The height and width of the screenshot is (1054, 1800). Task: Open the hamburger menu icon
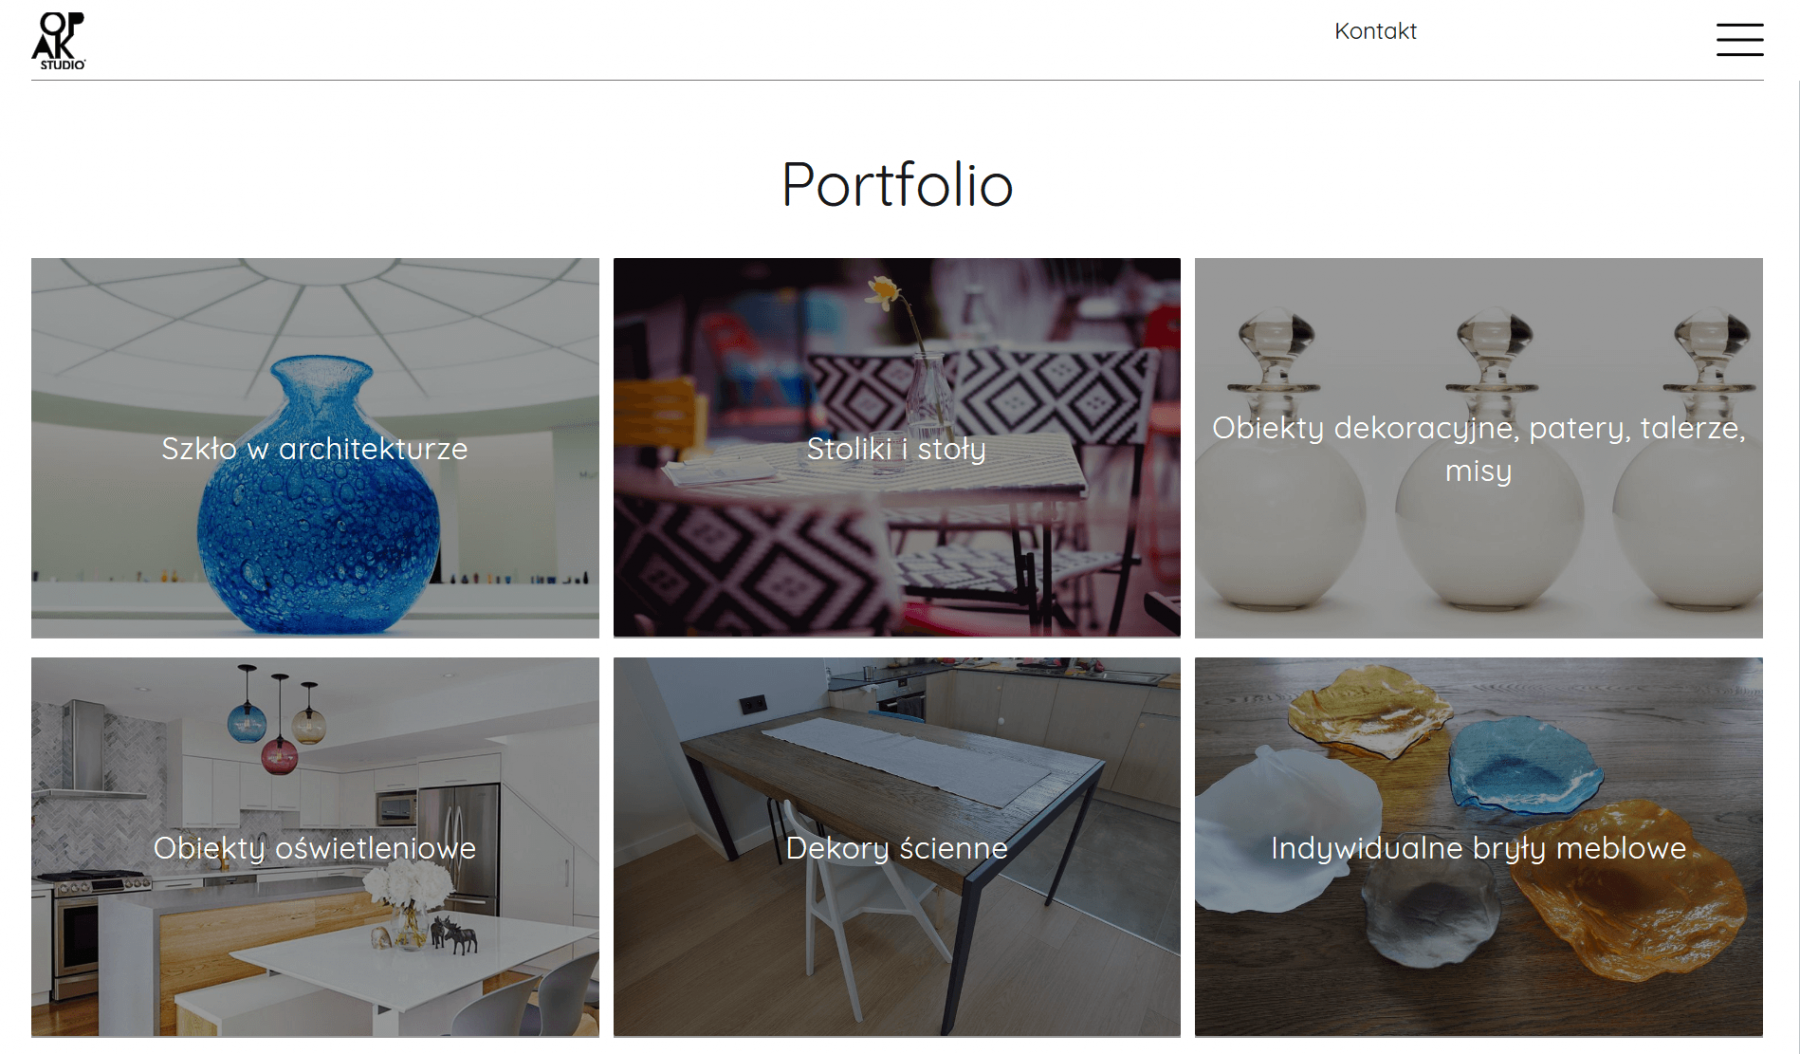[x=1739, y=40]
